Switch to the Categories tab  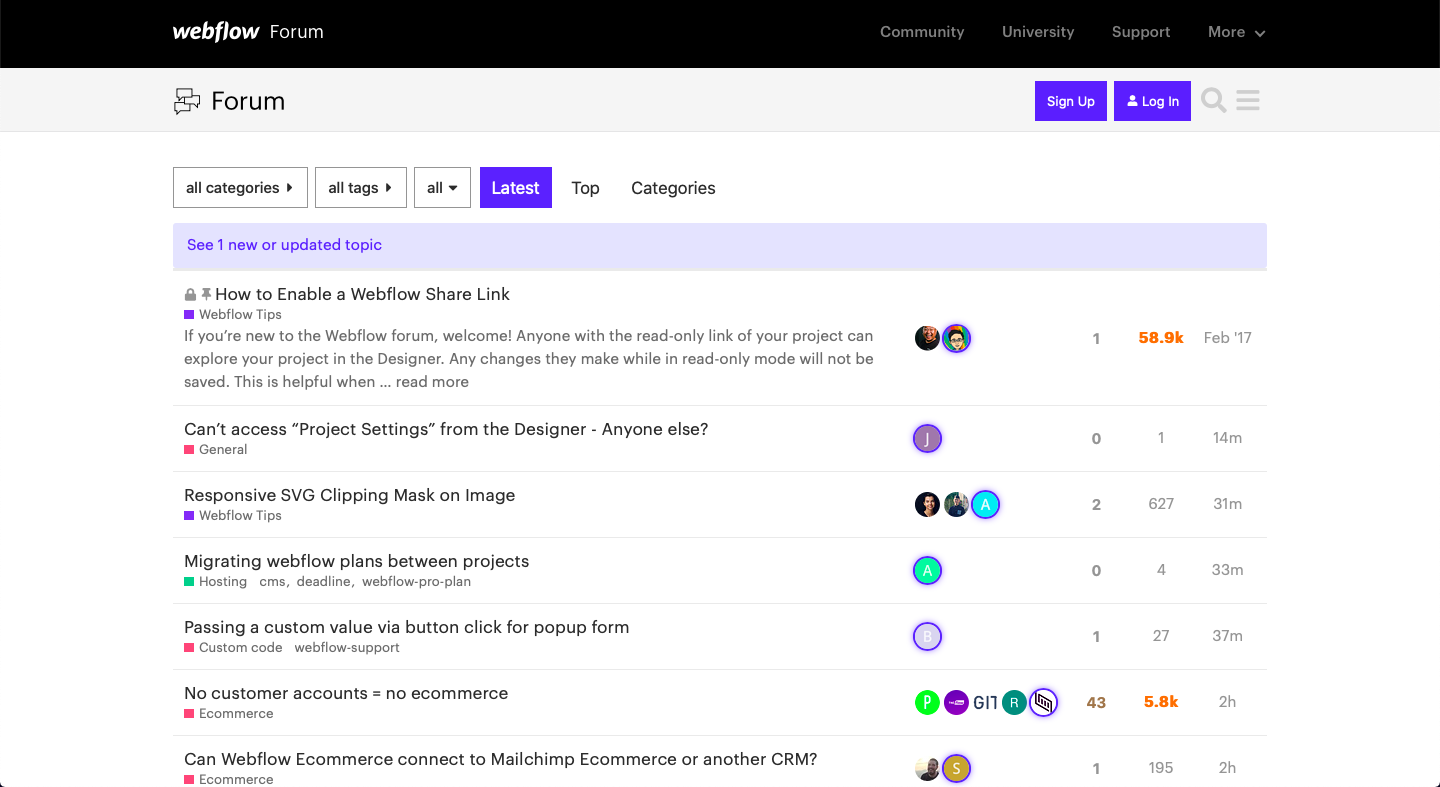[x=673, y=188]
